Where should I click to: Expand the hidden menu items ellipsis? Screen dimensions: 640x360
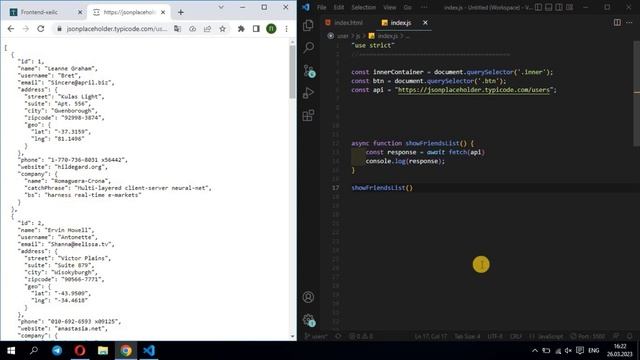pos(424,7)
